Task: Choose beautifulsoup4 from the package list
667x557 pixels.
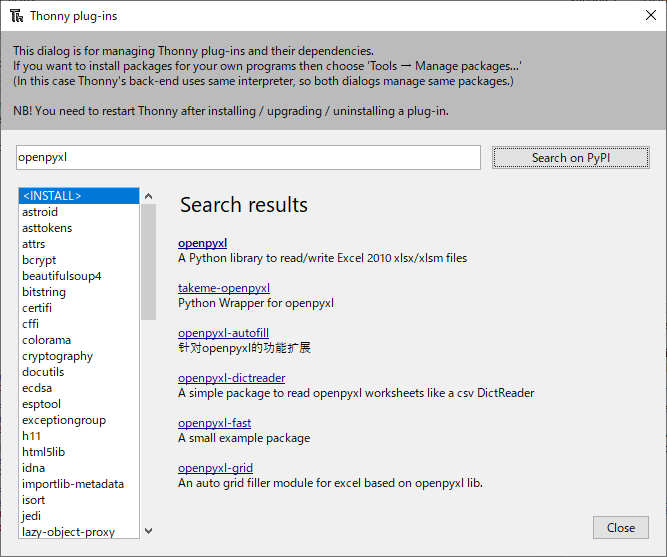Action: (x=61, y=276)
